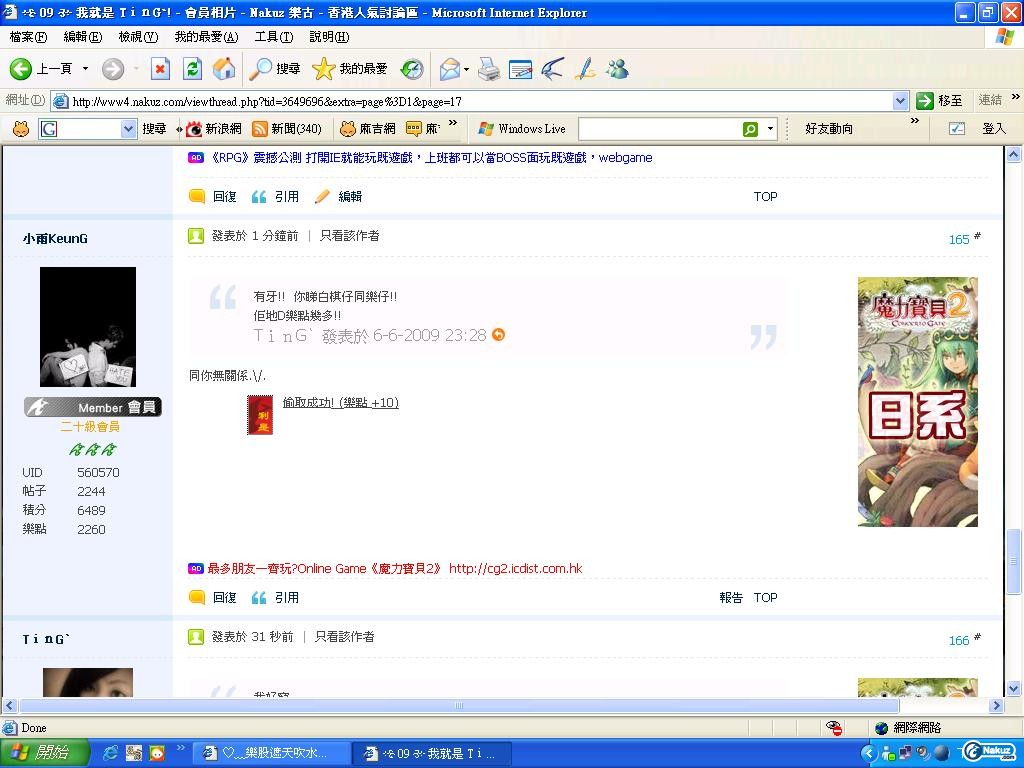Open the Mail toolbar icon

tap(450, 69)
